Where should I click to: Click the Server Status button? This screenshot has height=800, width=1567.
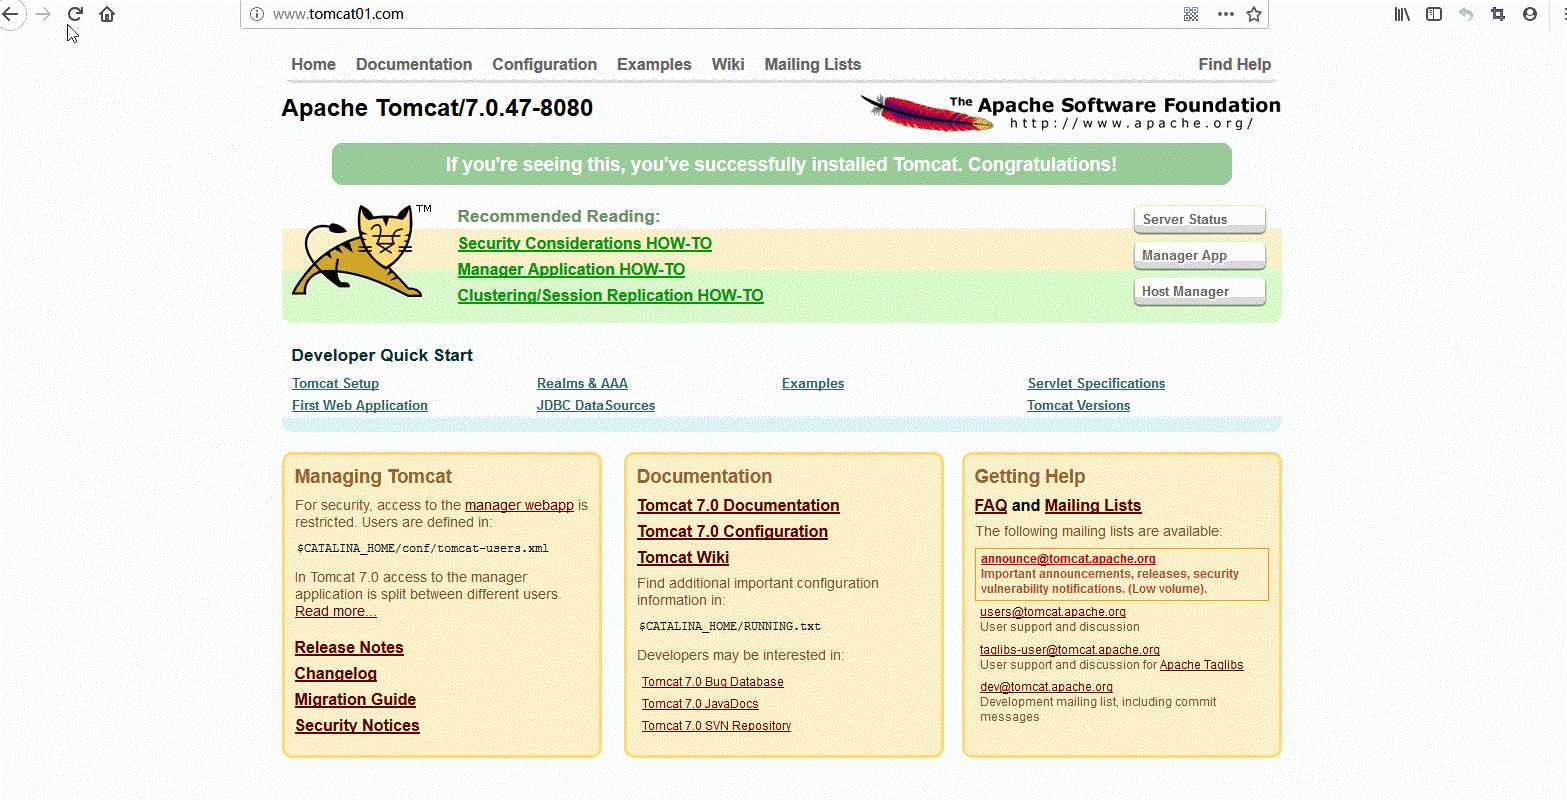(1199, 219)
